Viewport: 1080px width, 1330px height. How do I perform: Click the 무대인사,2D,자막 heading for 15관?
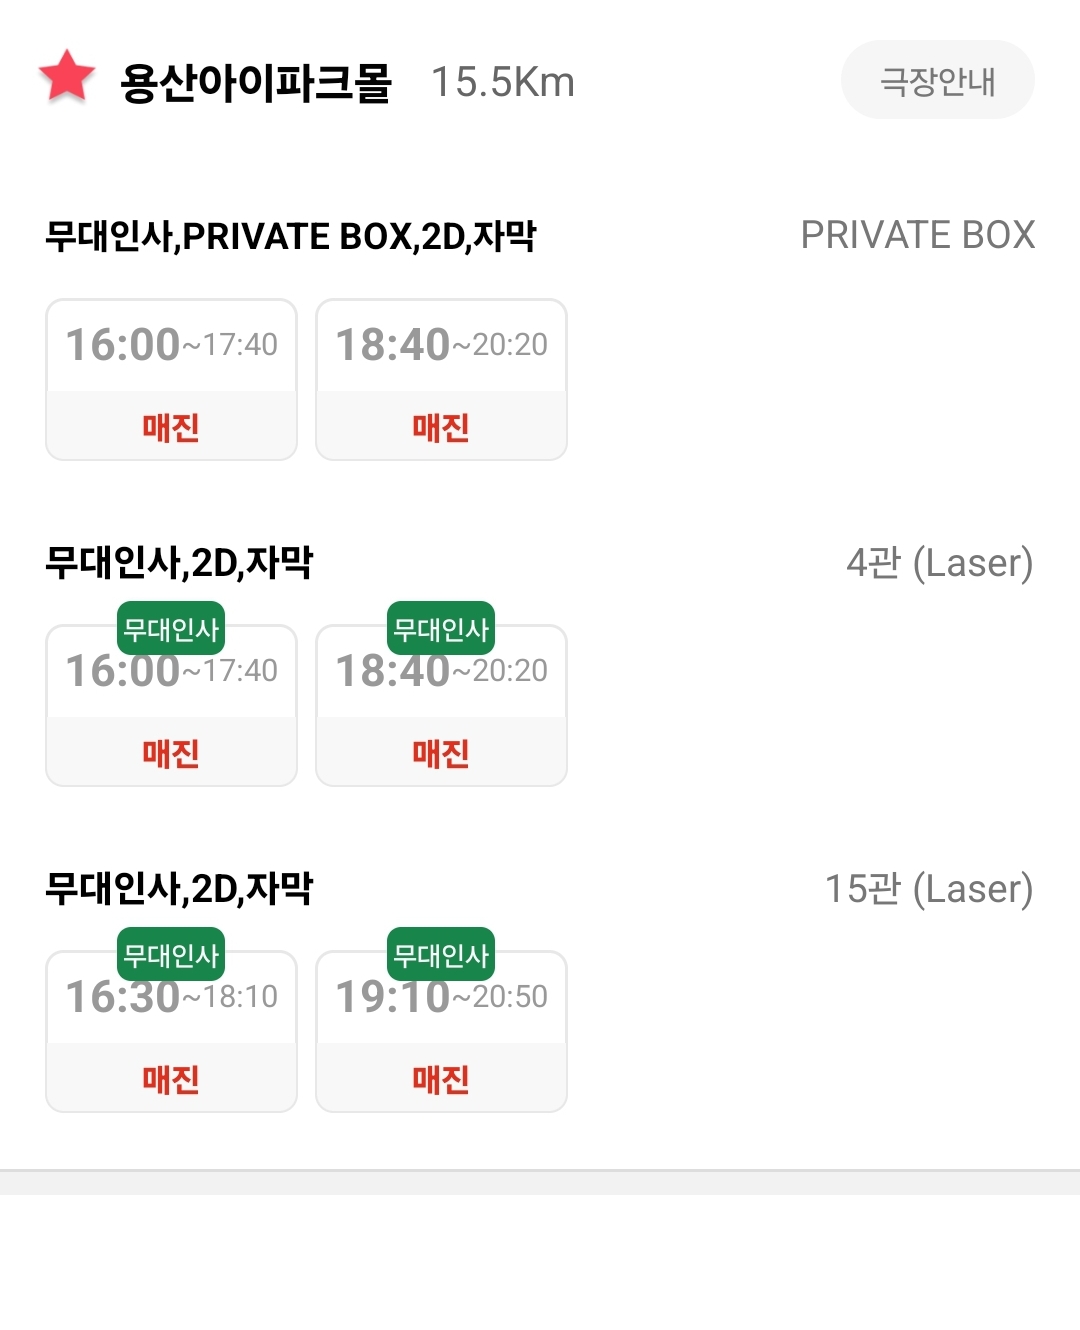179,888
